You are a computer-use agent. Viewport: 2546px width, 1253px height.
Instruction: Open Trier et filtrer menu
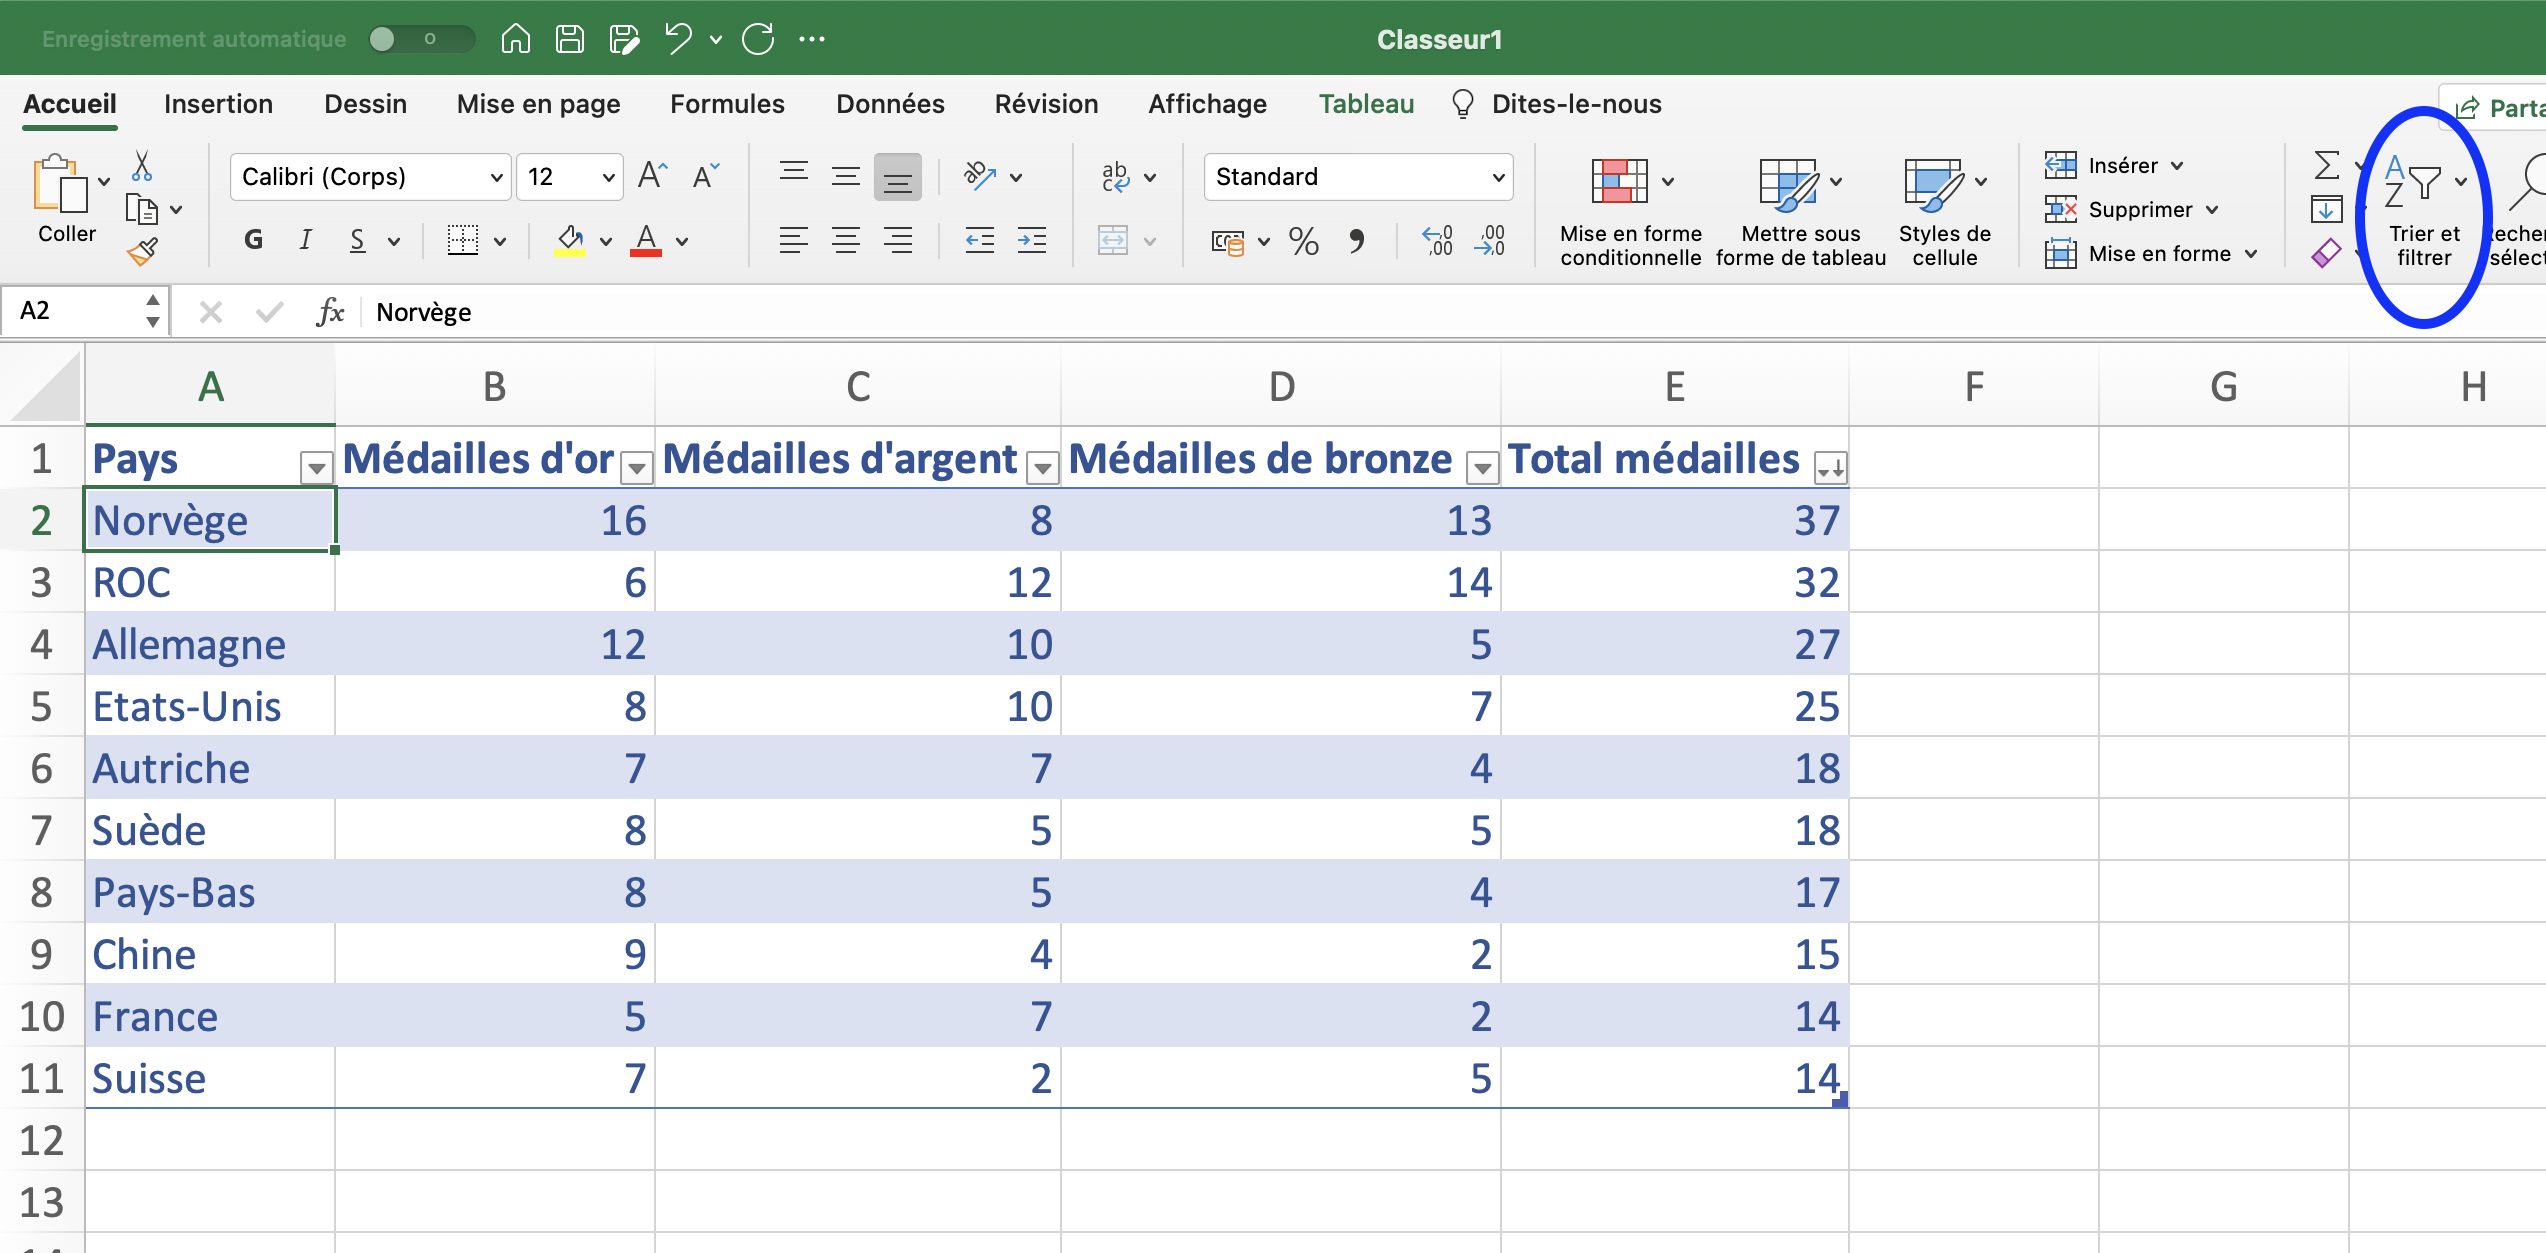click(x=2425, y=212)
